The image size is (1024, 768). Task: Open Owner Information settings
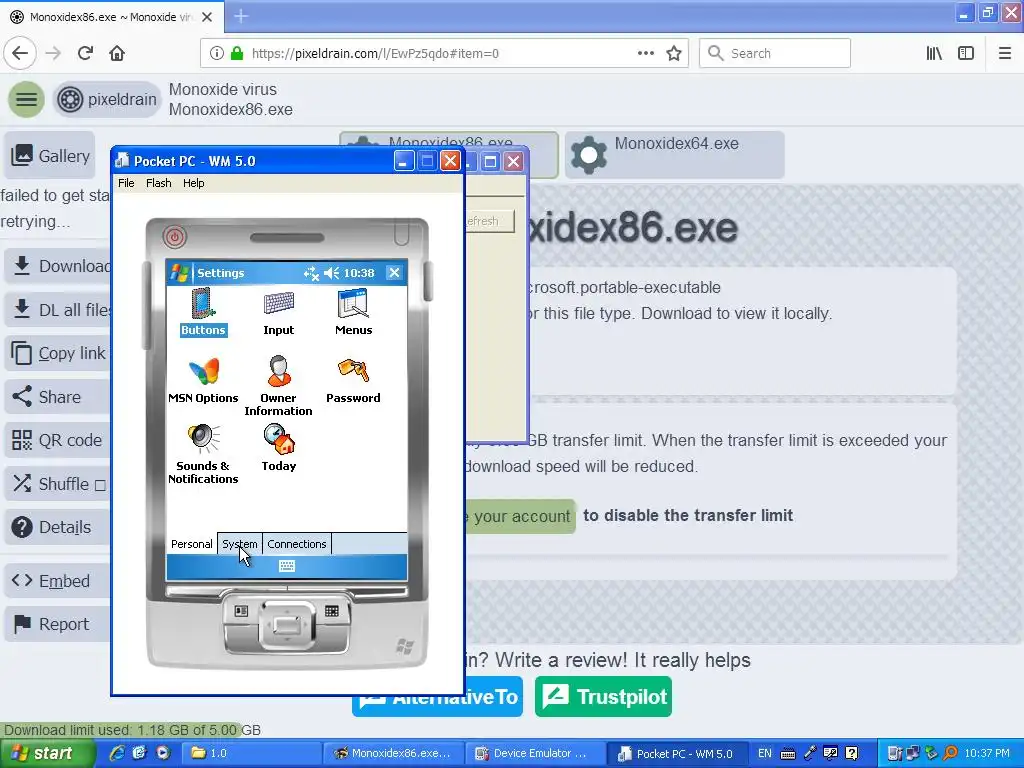point(278,386)
